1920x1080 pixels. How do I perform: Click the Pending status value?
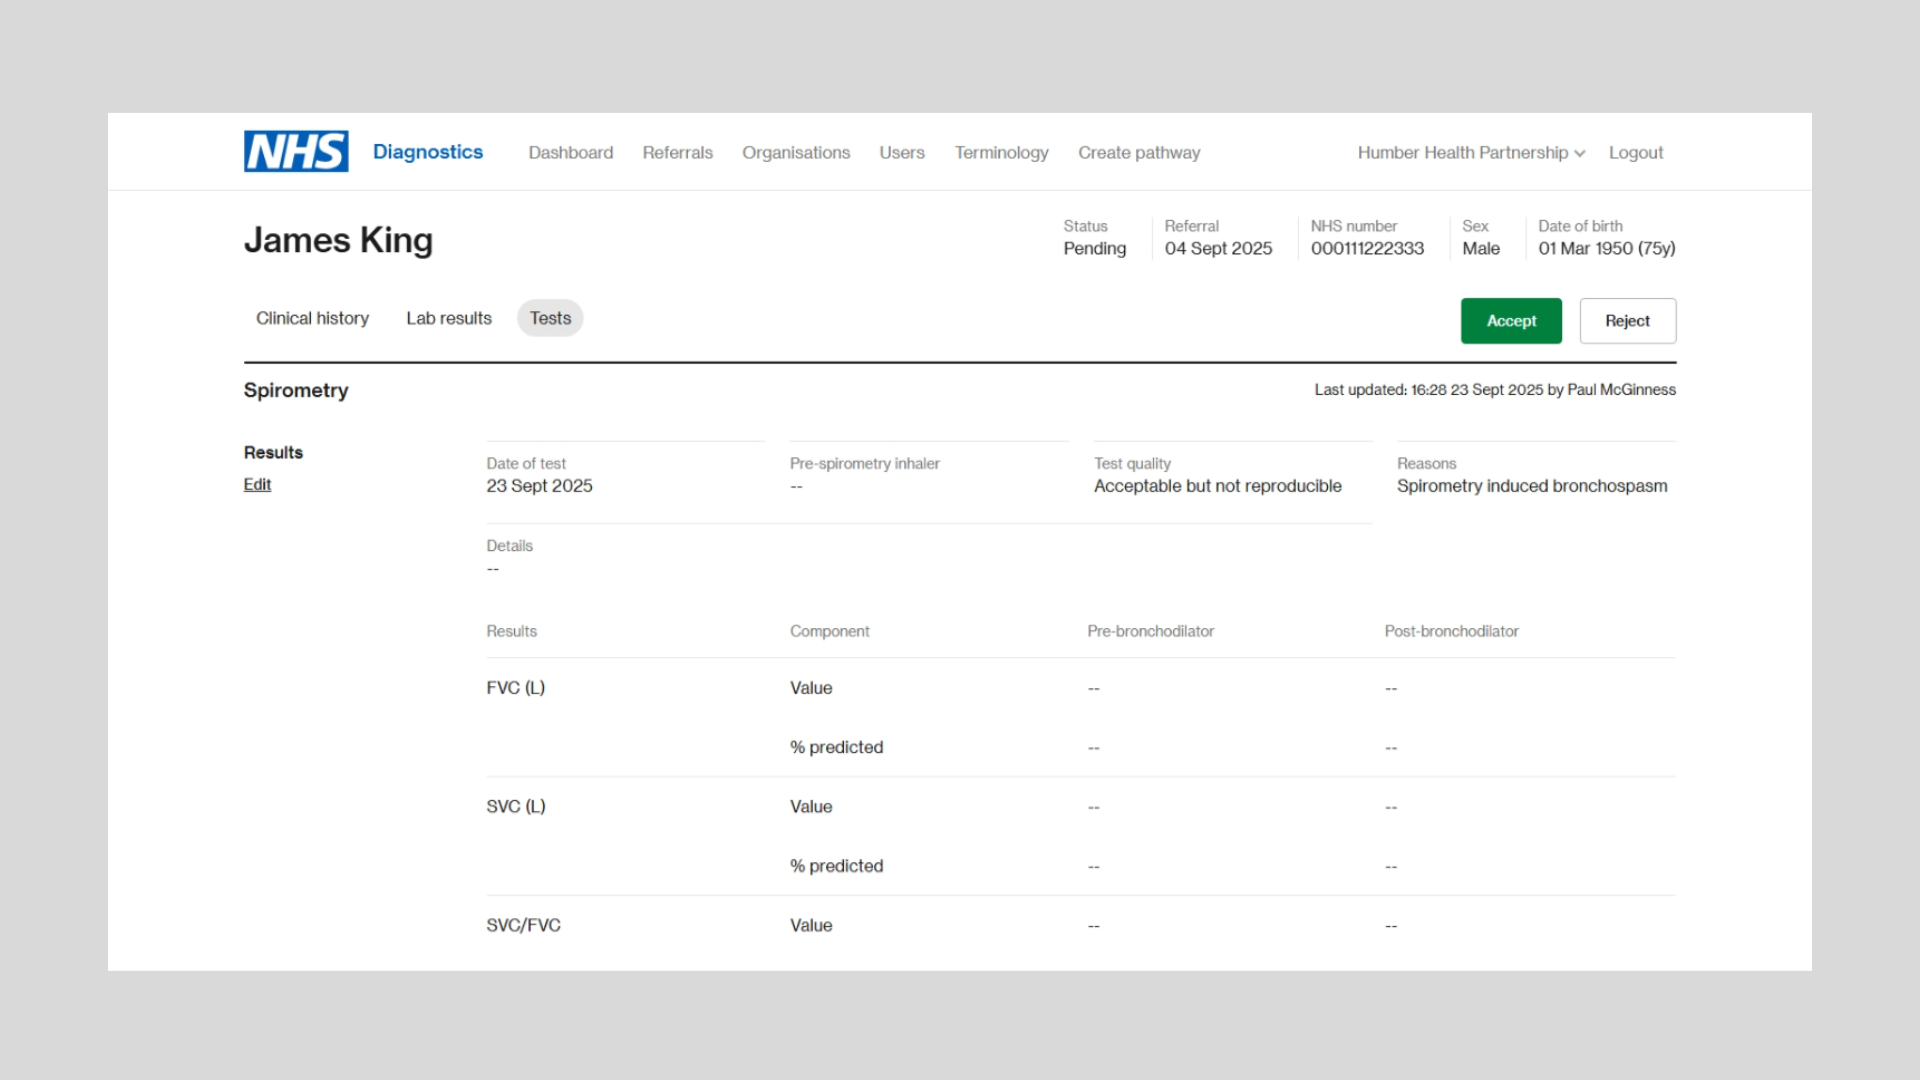point(1094,248)
